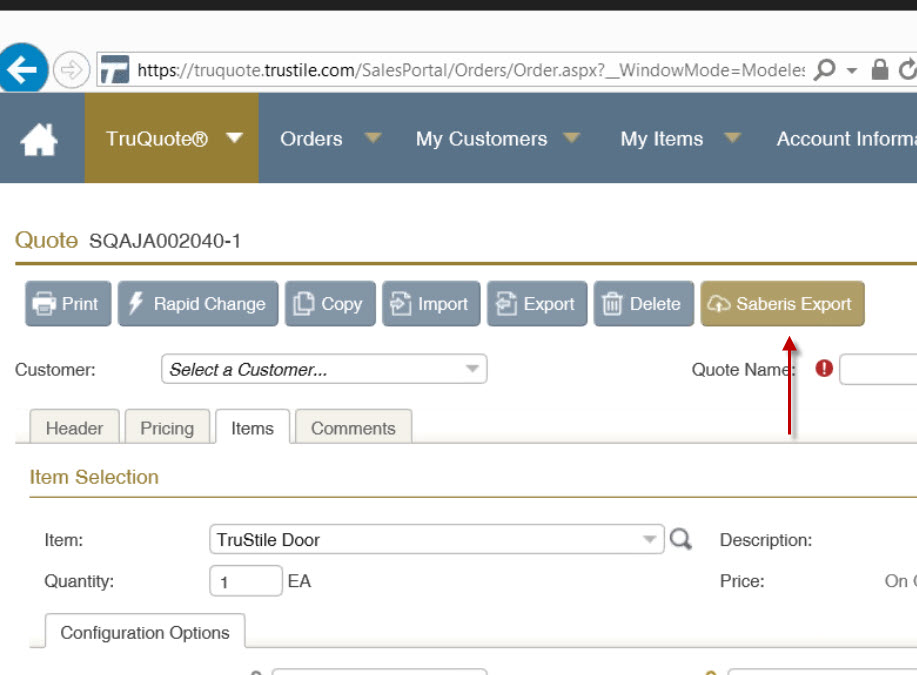Copy the quote using Copy button
Image resolution: width=917 pixels, height=675 pixels.
click(330, 304)
